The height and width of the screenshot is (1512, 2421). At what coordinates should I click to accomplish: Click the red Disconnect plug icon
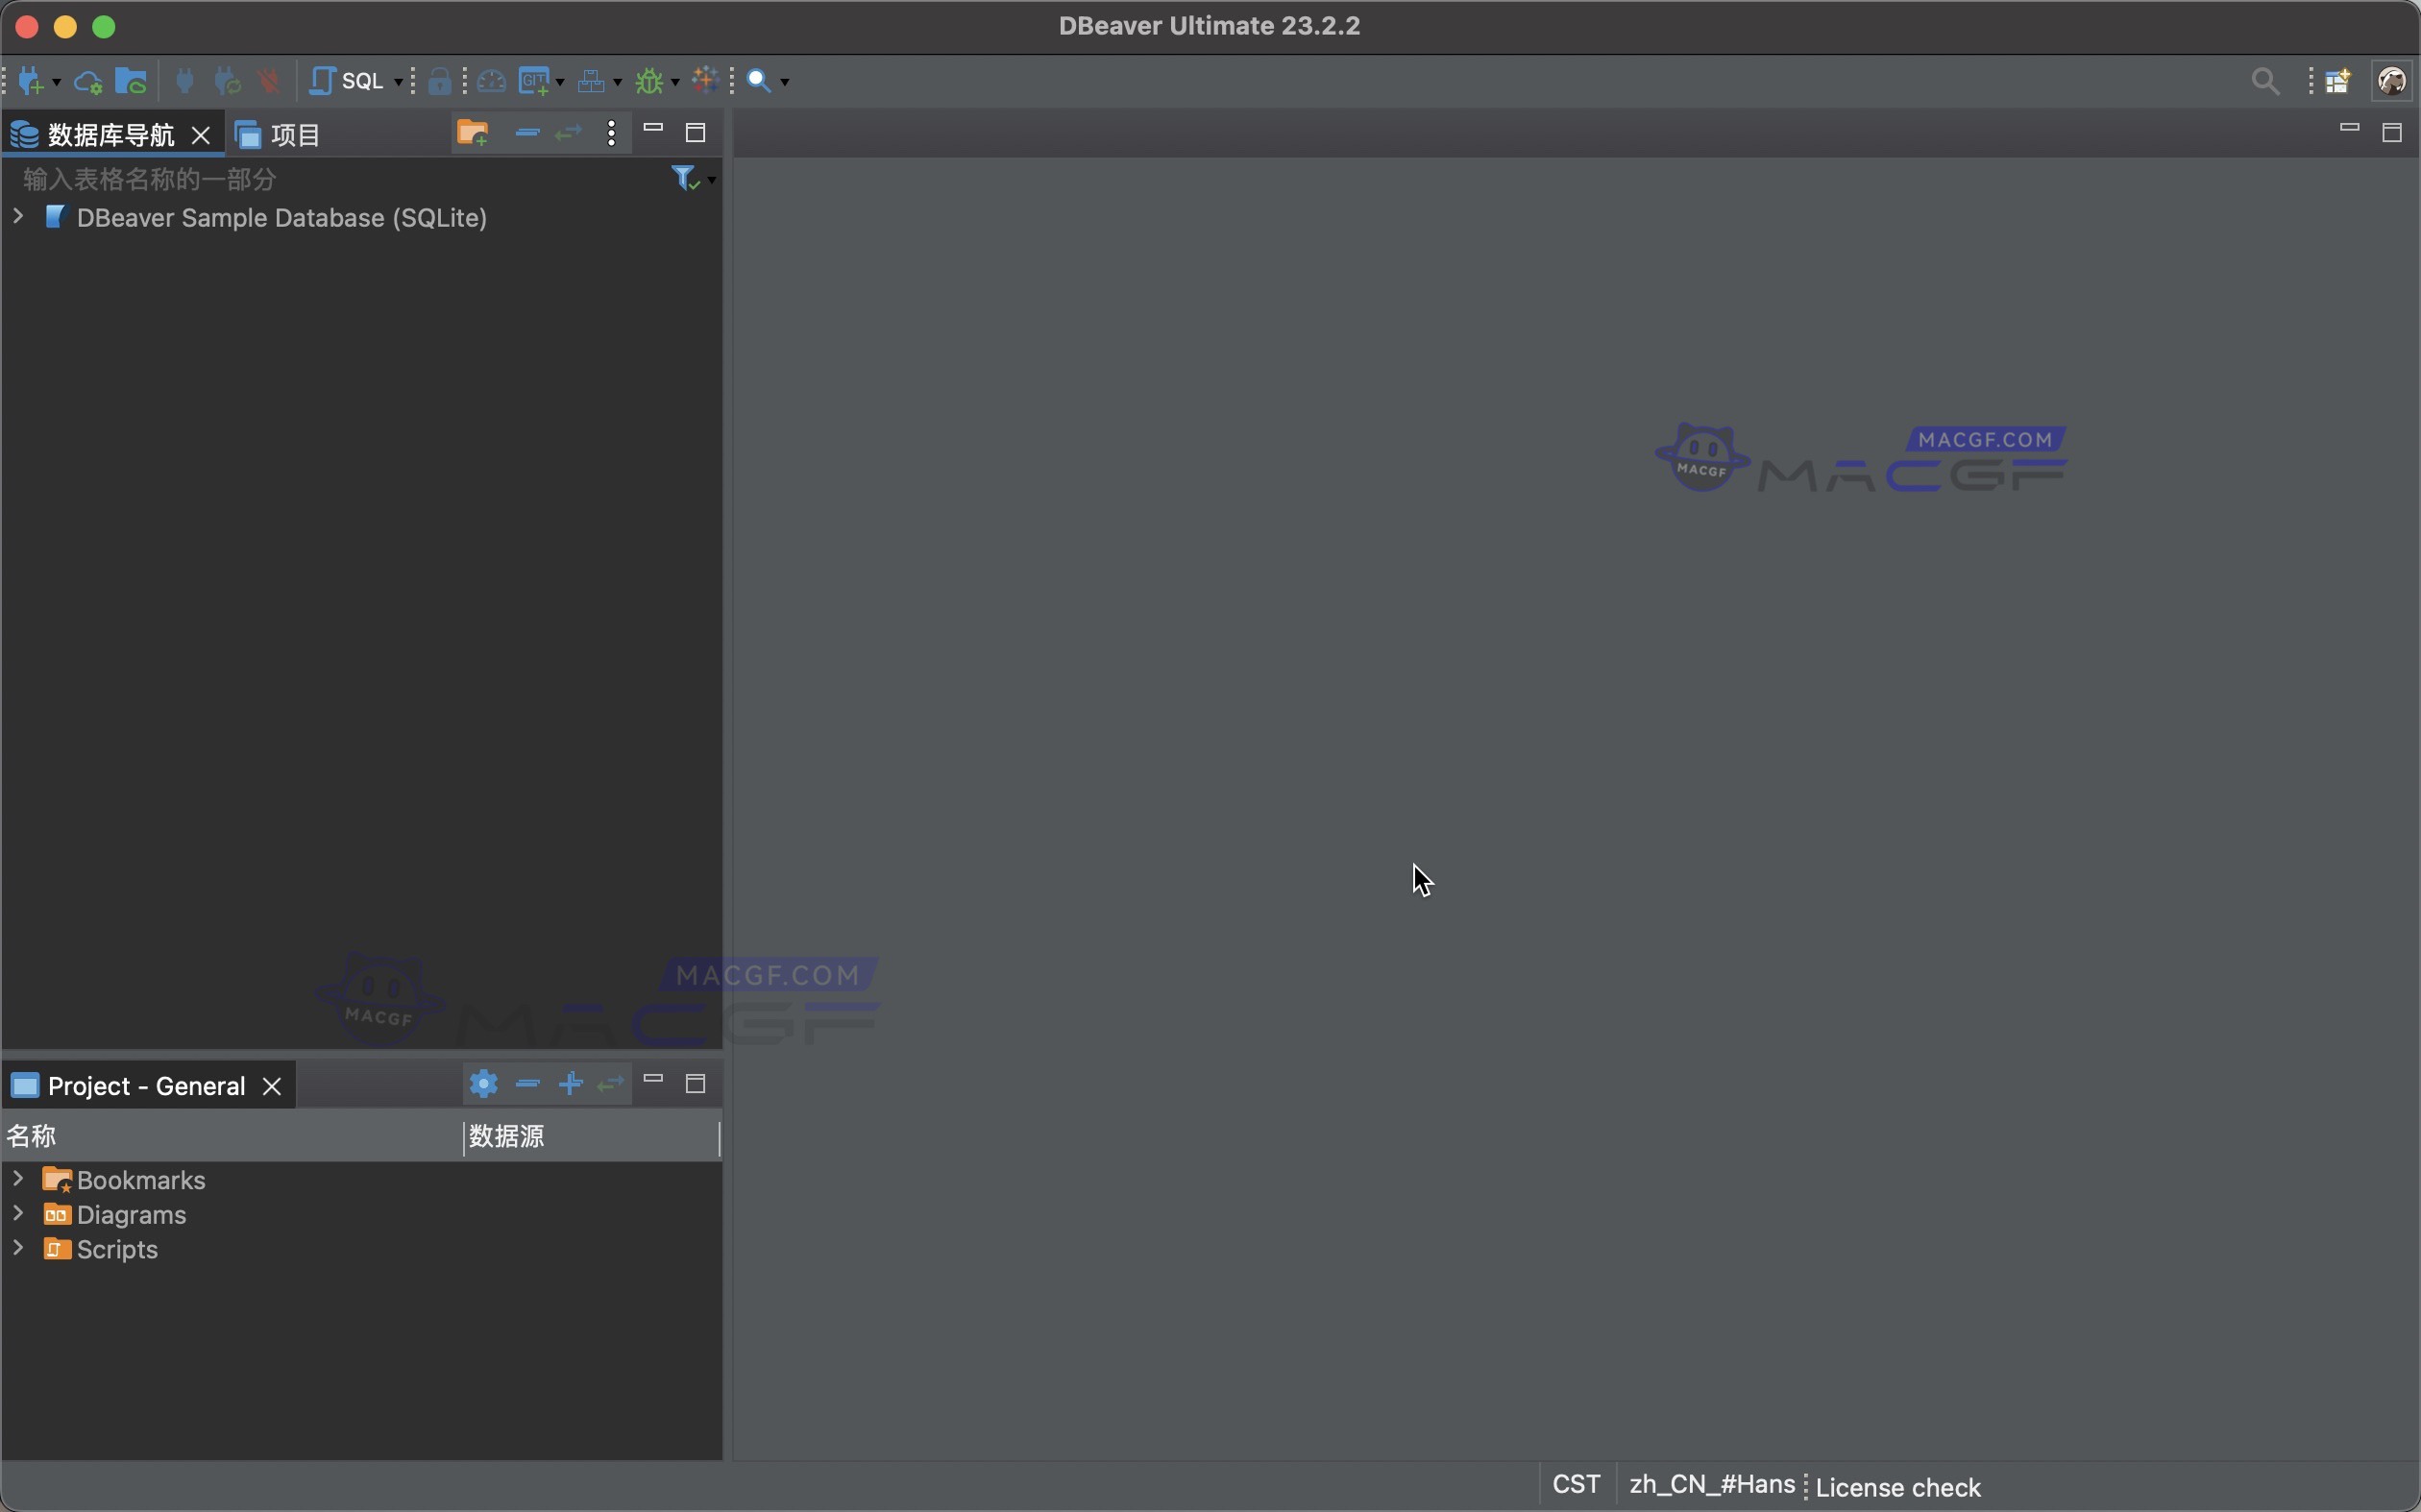[x=268, y=81]
